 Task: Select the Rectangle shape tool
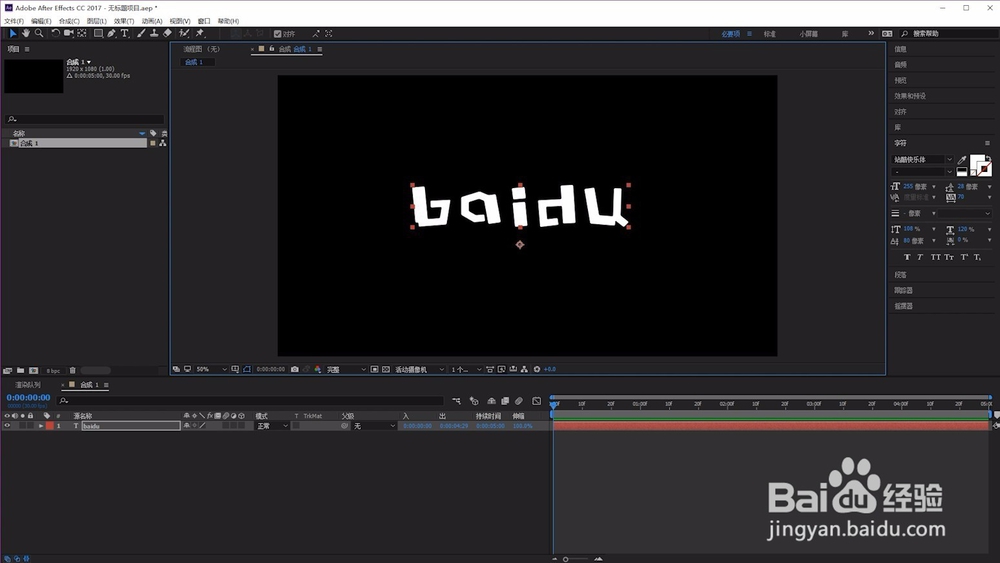click(x=98, y=33)
